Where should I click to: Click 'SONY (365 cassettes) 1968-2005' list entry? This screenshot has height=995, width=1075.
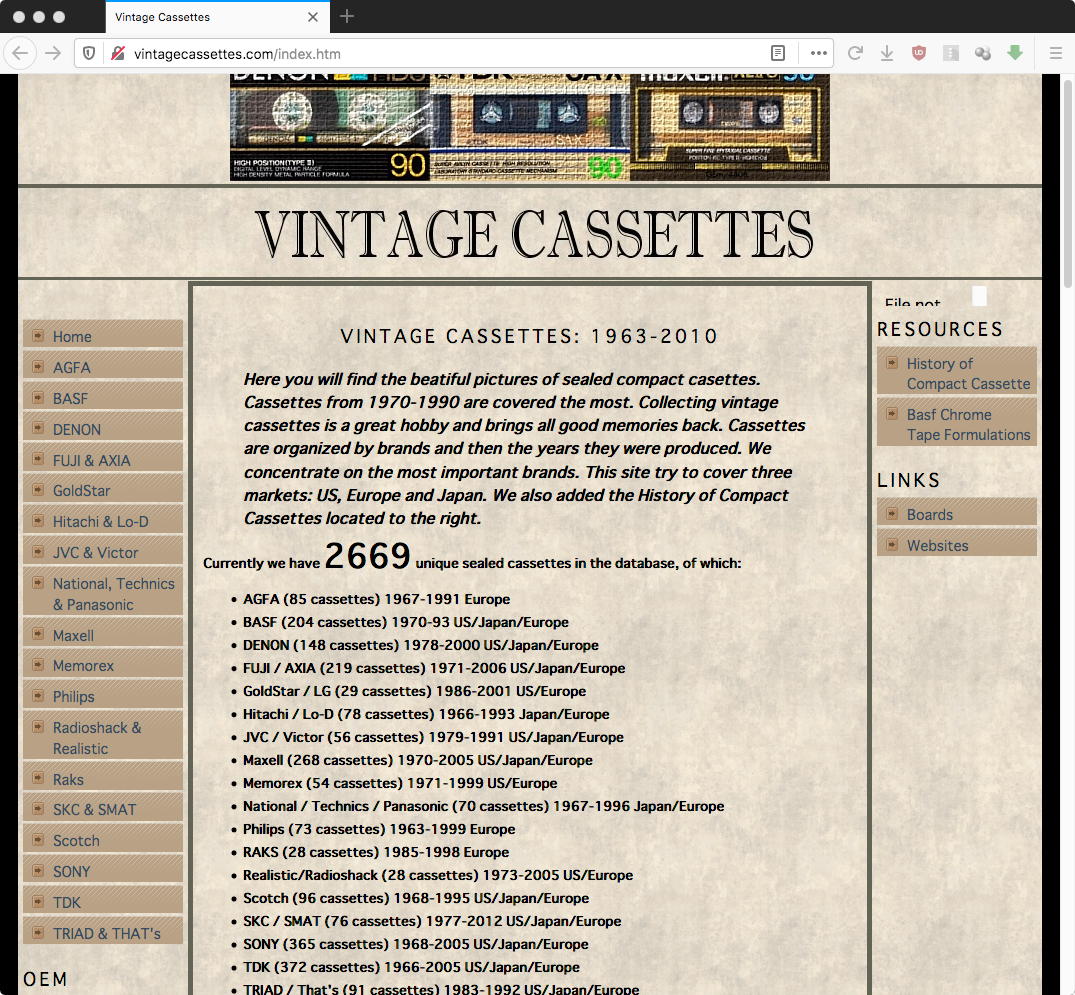point(415,944)
